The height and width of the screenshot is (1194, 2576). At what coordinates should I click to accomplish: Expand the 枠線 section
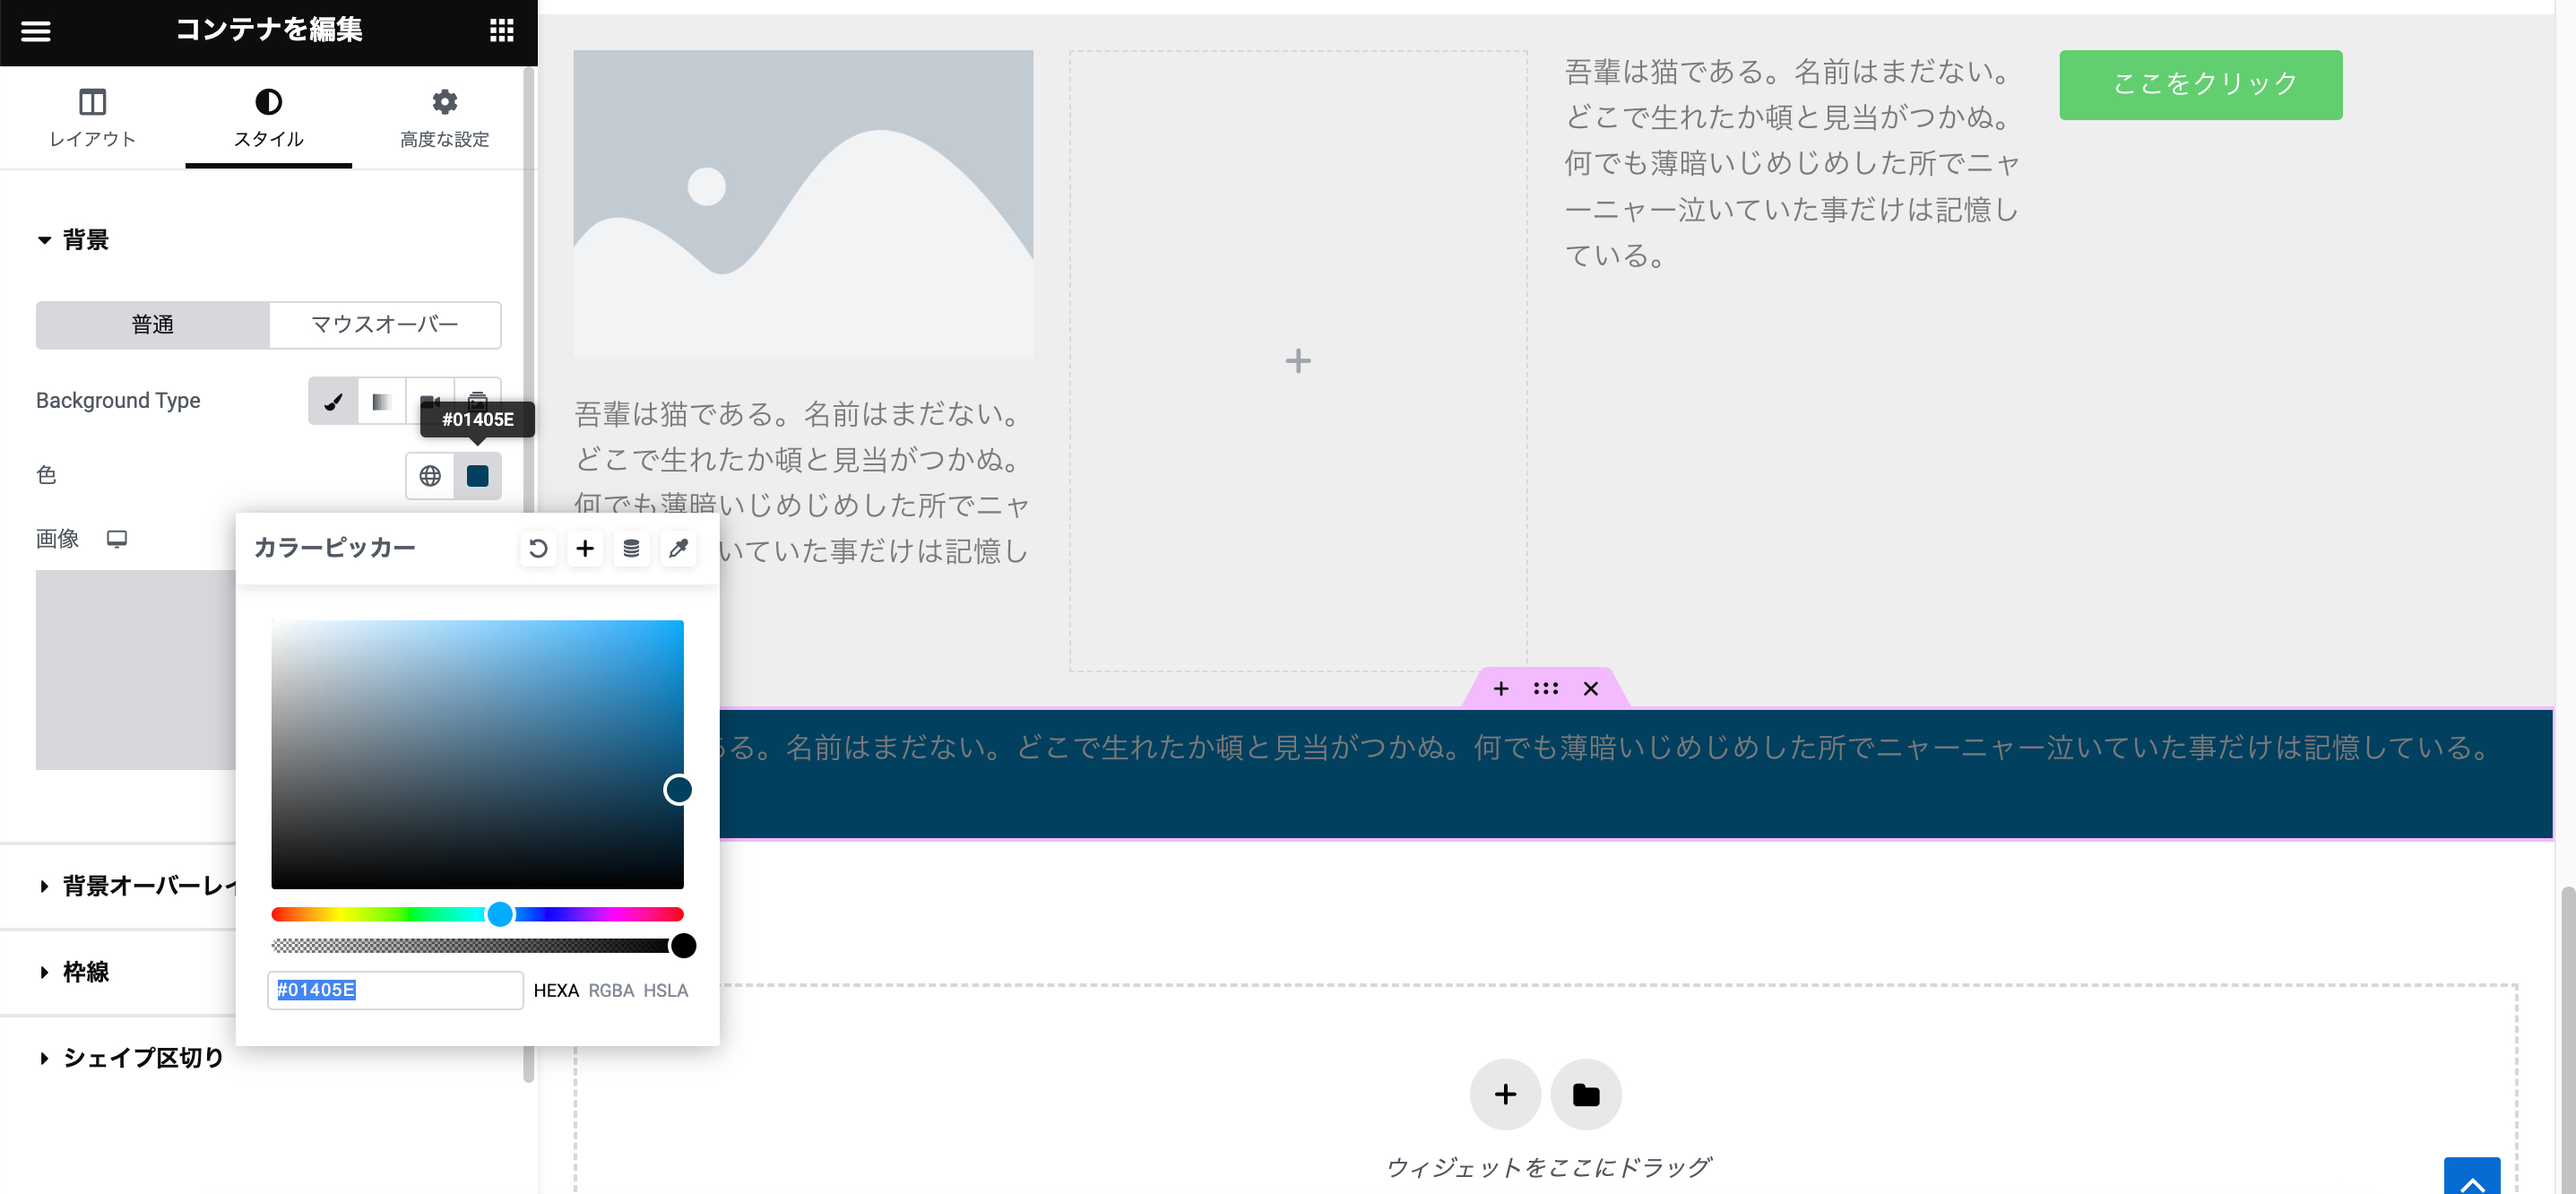[86, 971]
